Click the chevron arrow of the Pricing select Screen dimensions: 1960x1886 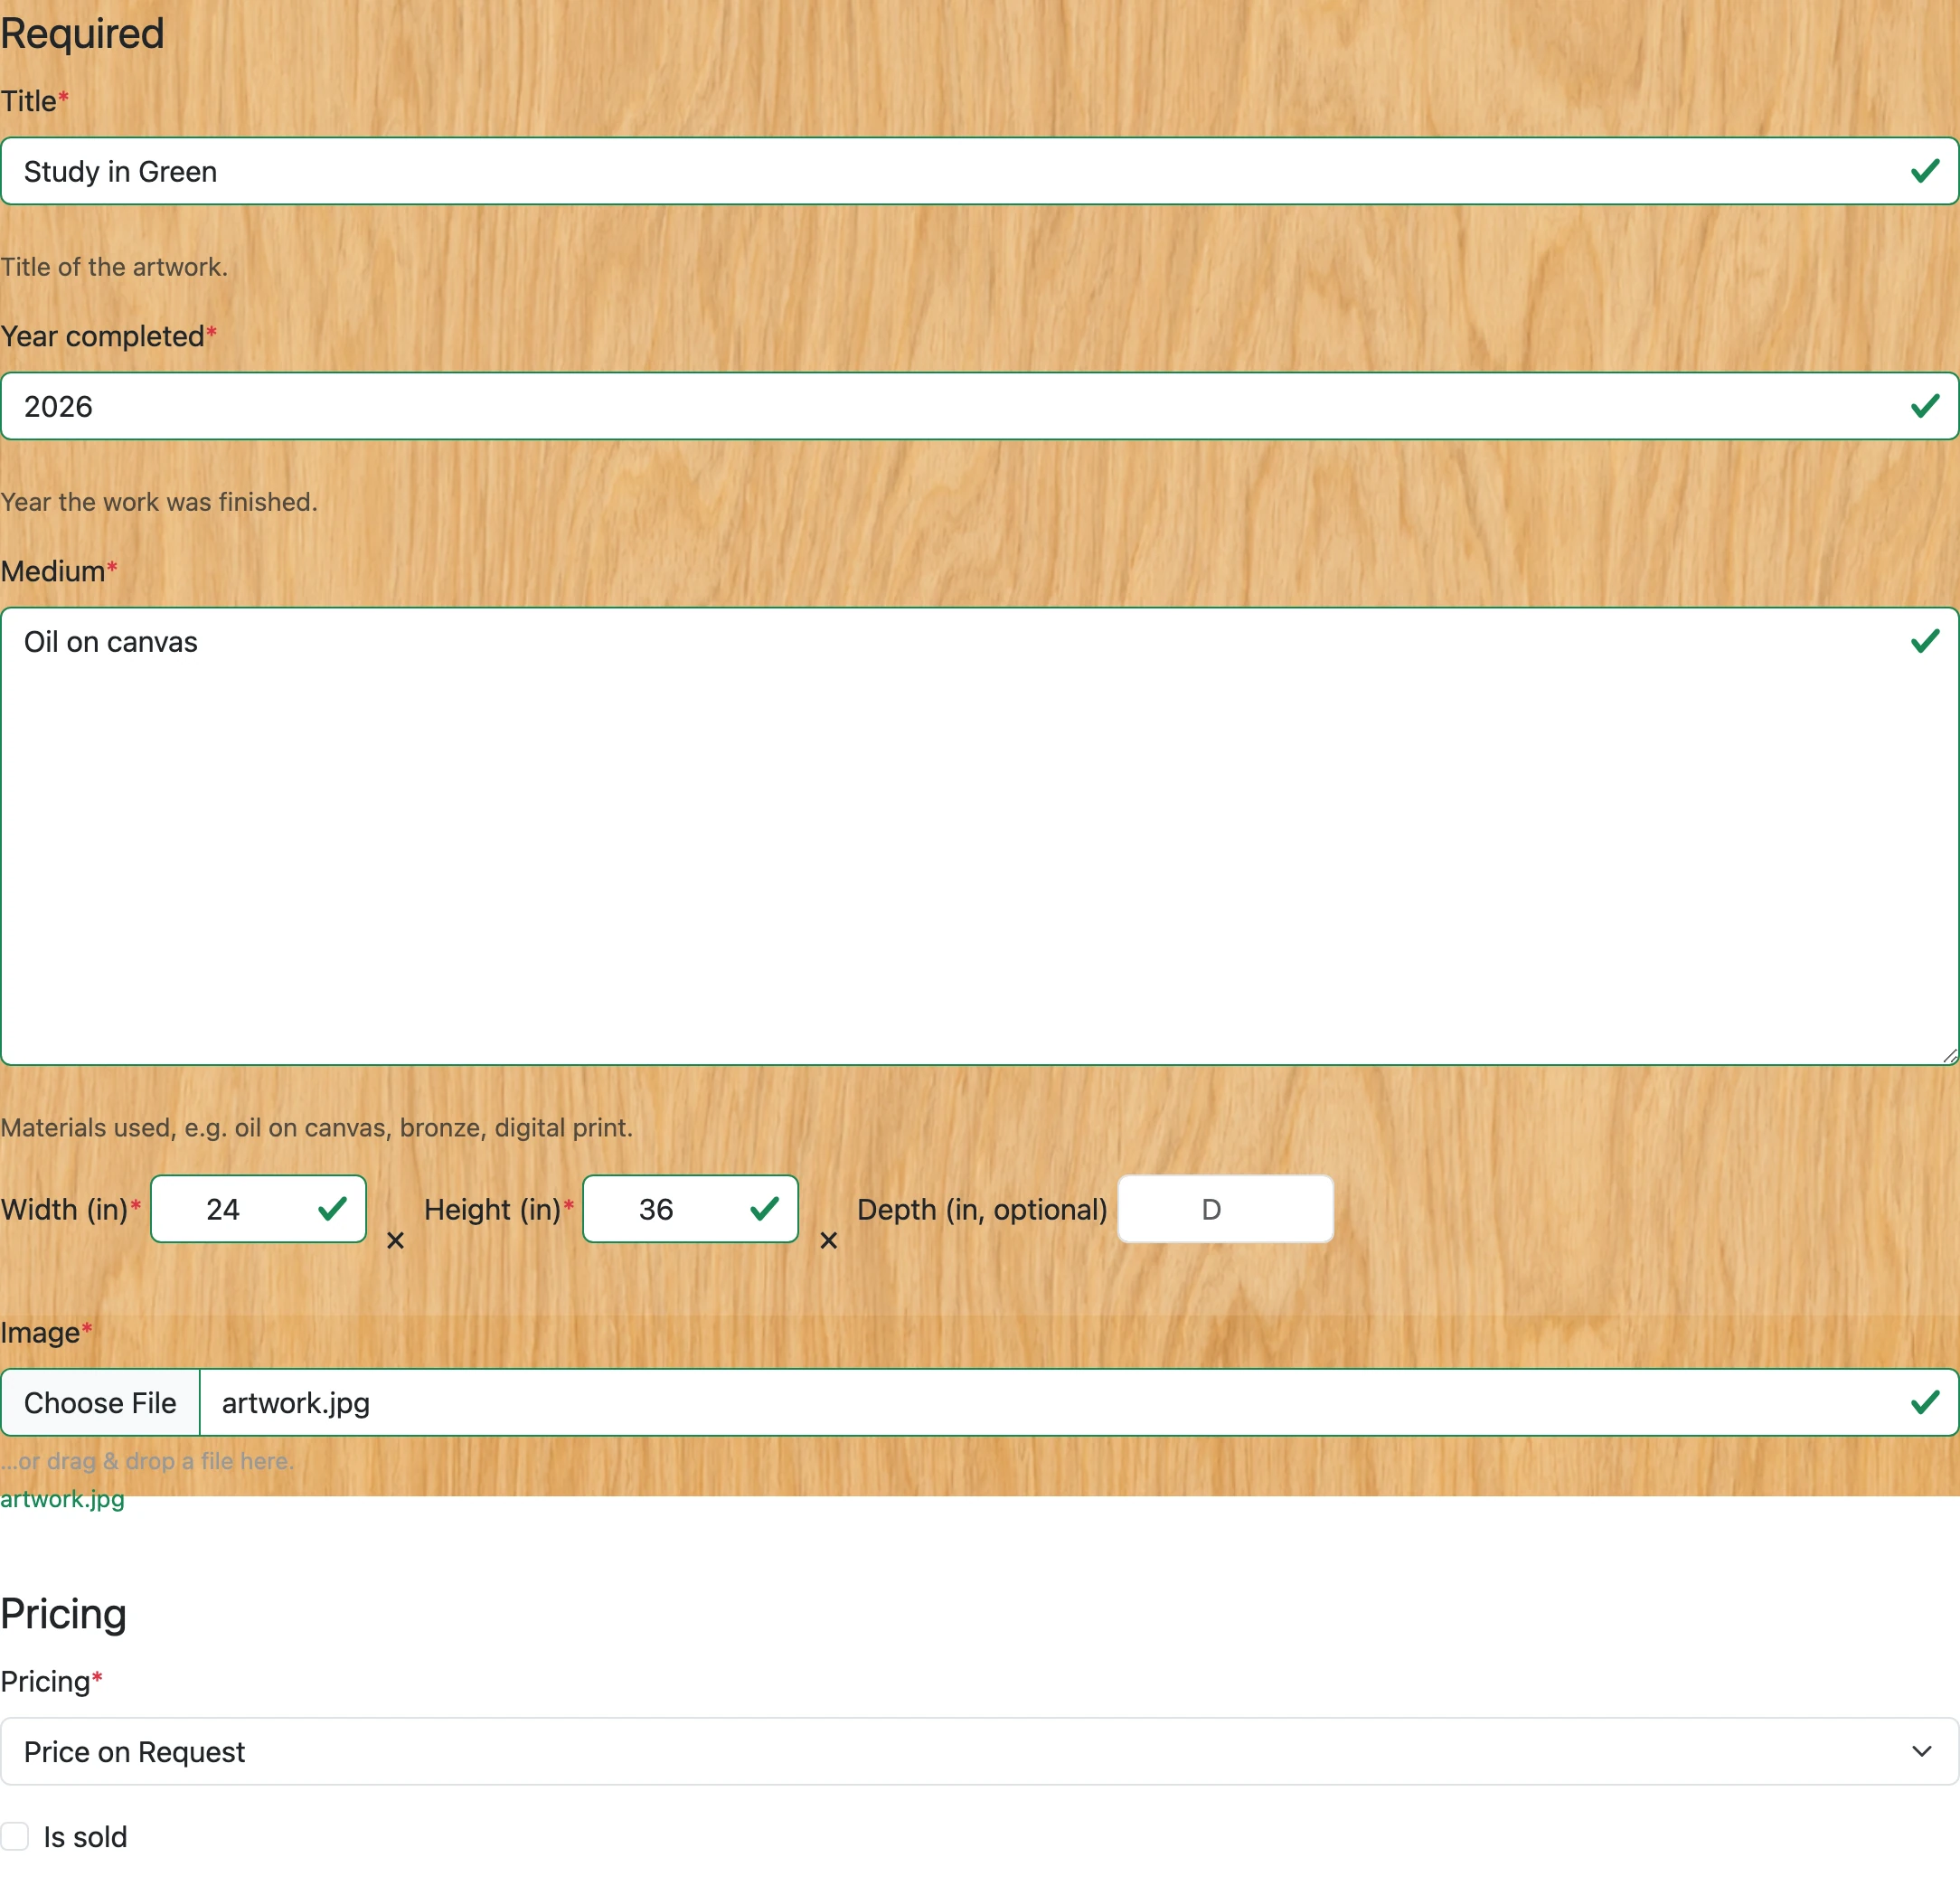coord(1922,1751)
